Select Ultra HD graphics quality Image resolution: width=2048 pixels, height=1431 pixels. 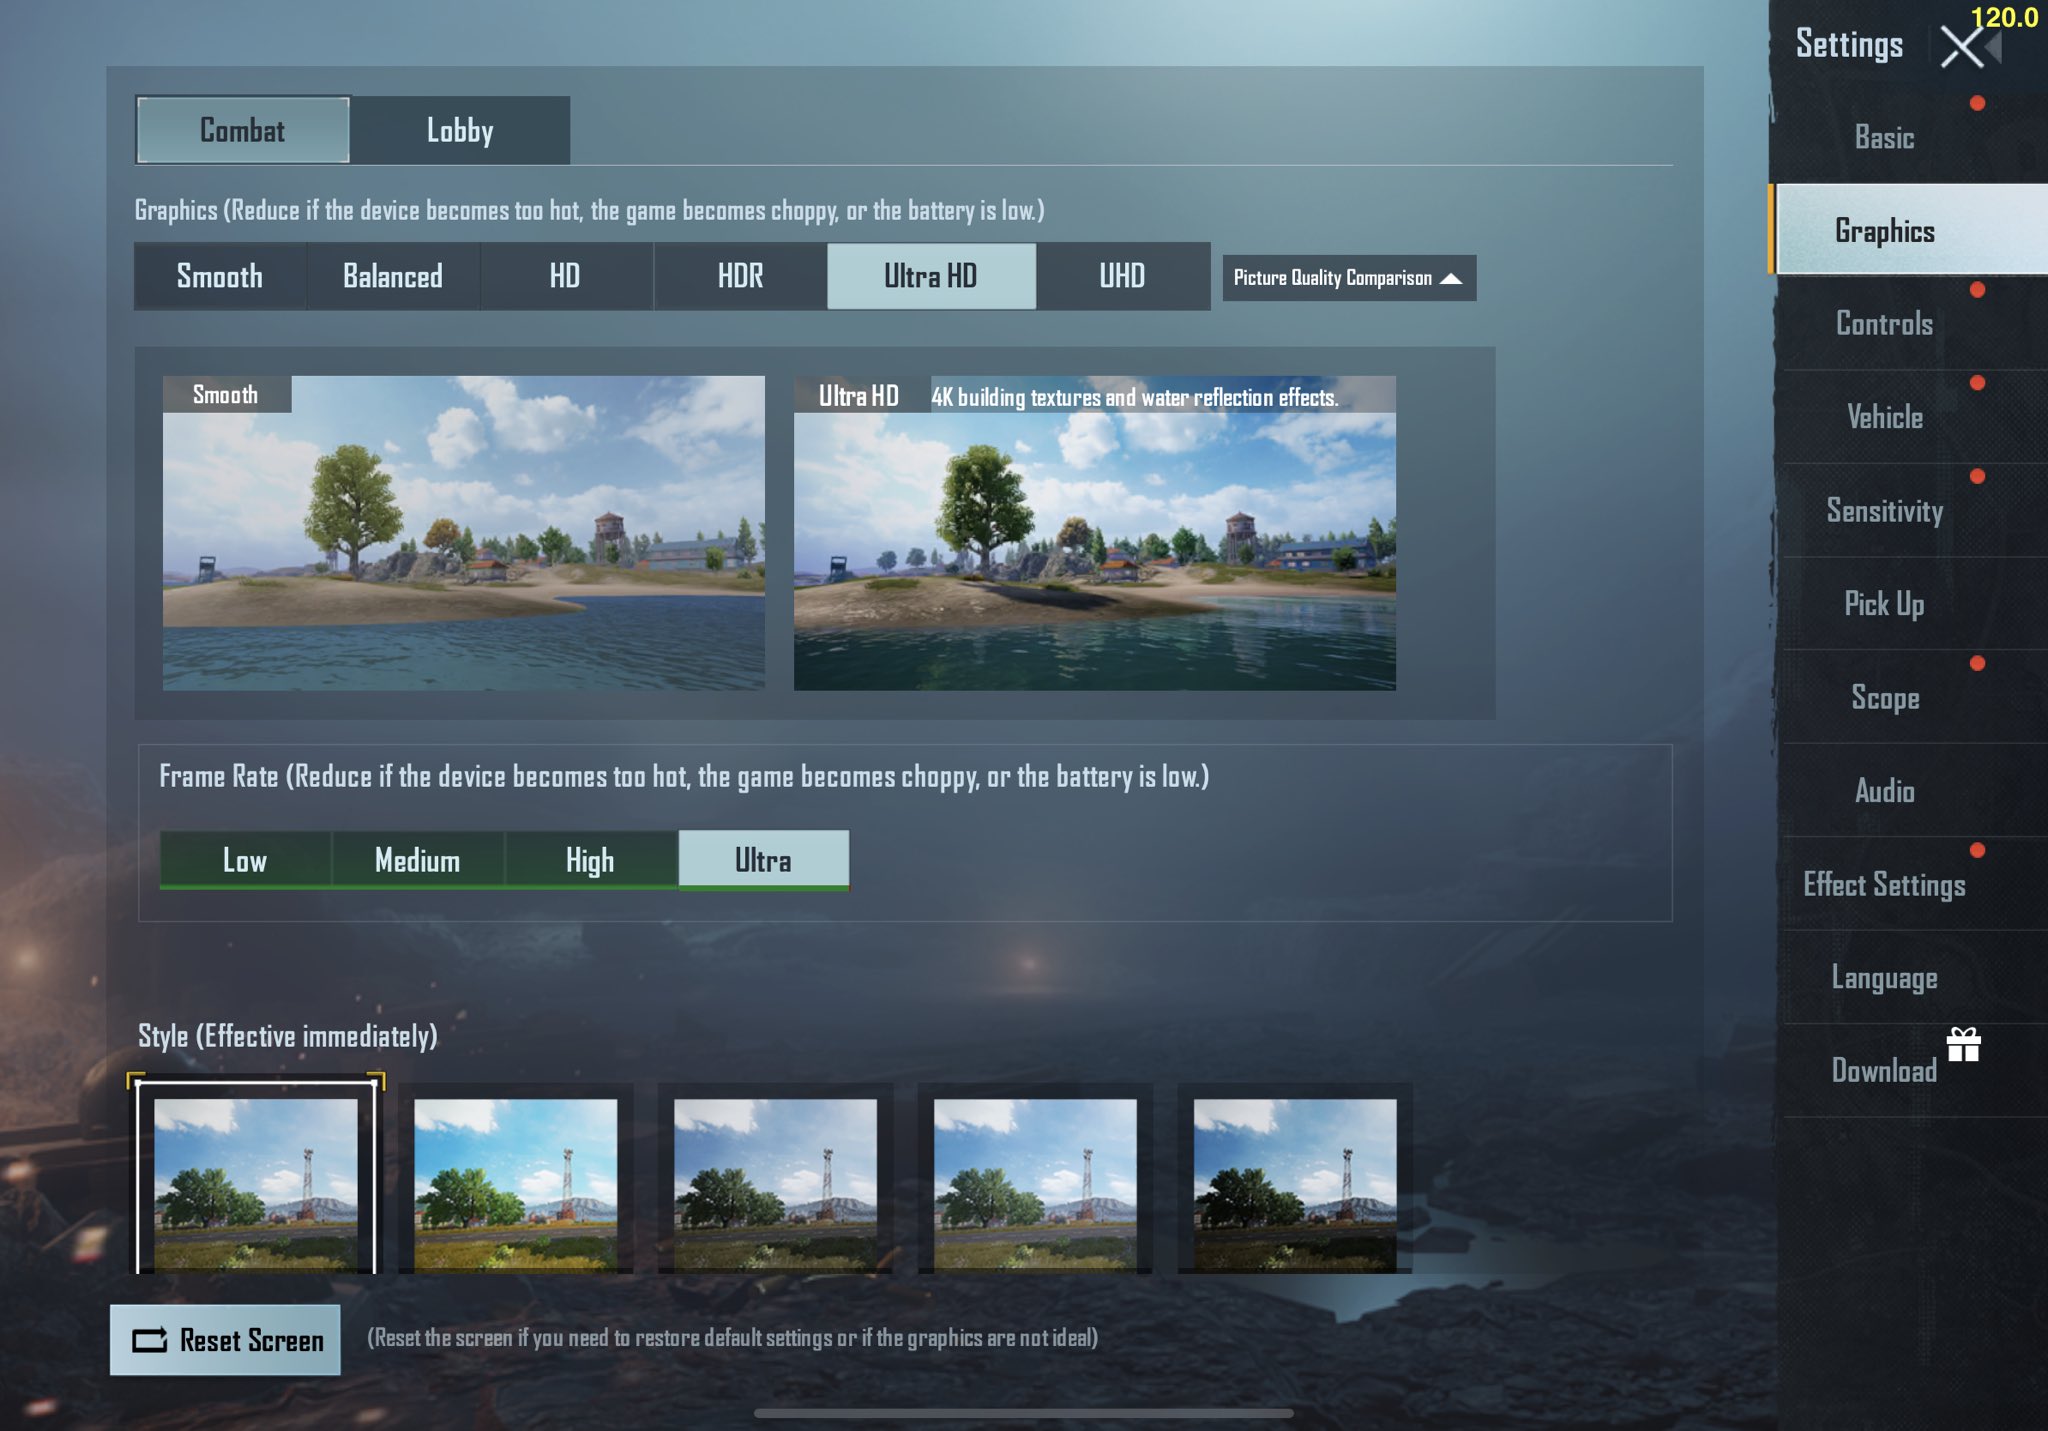931,277
